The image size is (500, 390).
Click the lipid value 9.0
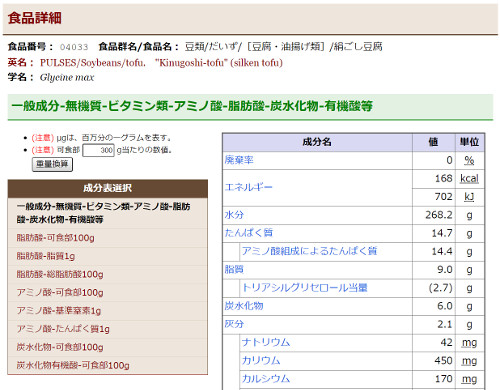click(x=445, y=269)
